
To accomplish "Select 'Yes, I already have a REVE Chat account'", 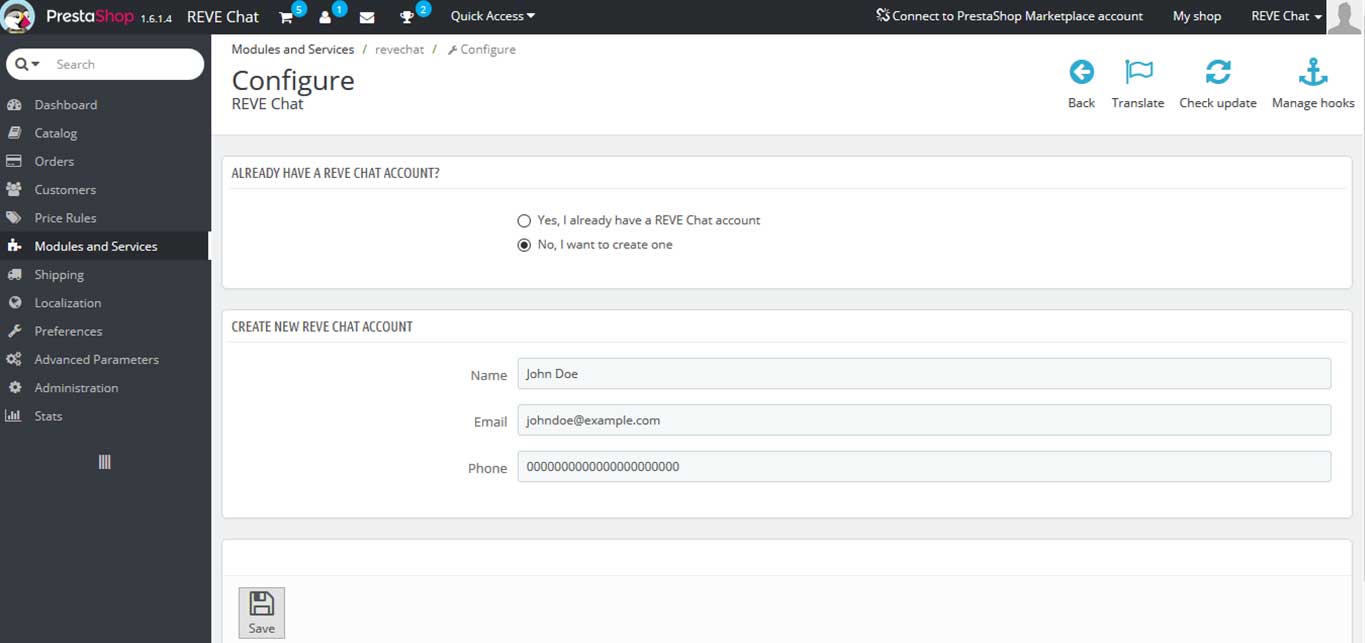I will tap(524, 220).
